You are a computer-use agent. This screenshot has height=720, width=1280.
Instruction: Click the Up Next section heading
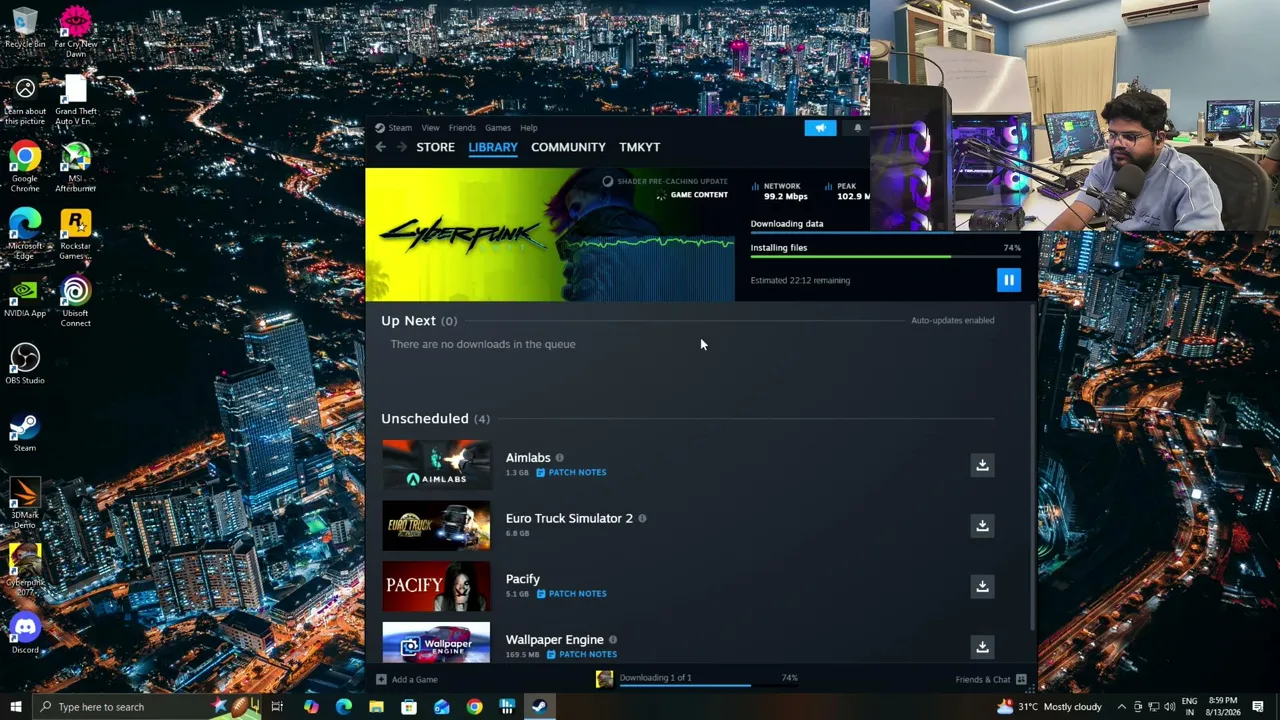click(408, 320)
